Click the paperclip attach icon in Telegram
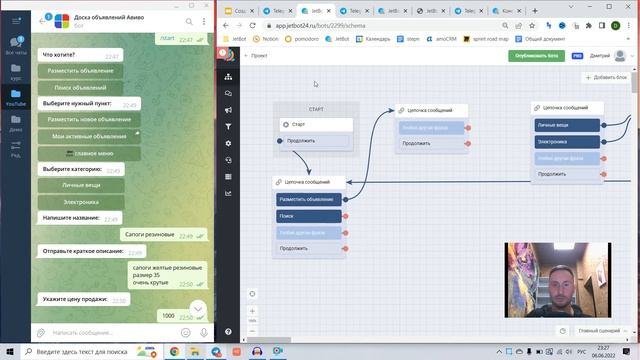This screenshot has height=360, width=640. (41, 333)
